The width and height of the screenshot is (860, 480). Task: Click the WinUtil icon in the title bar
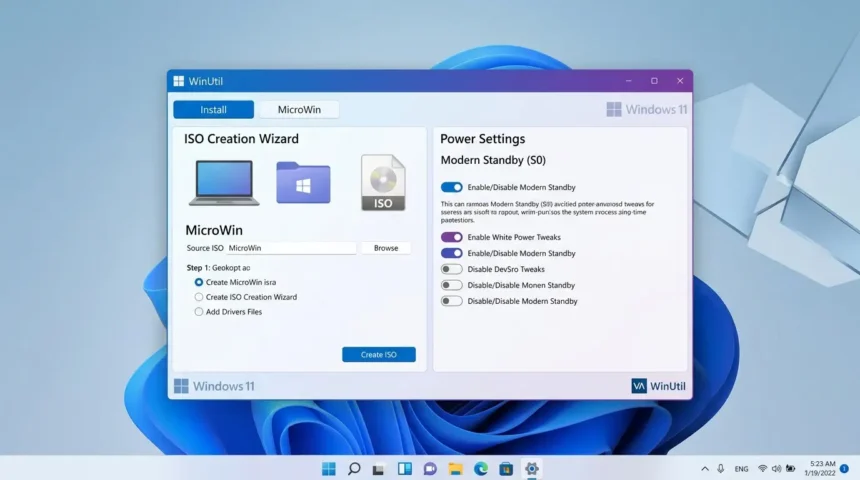pos(178,81)
